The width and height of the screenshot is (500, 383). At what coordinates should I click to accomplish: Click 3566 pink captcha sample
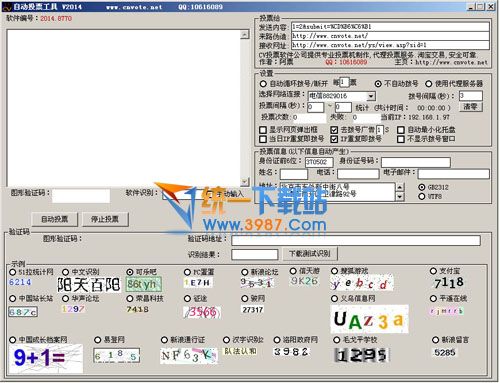[x=202, y=312]
